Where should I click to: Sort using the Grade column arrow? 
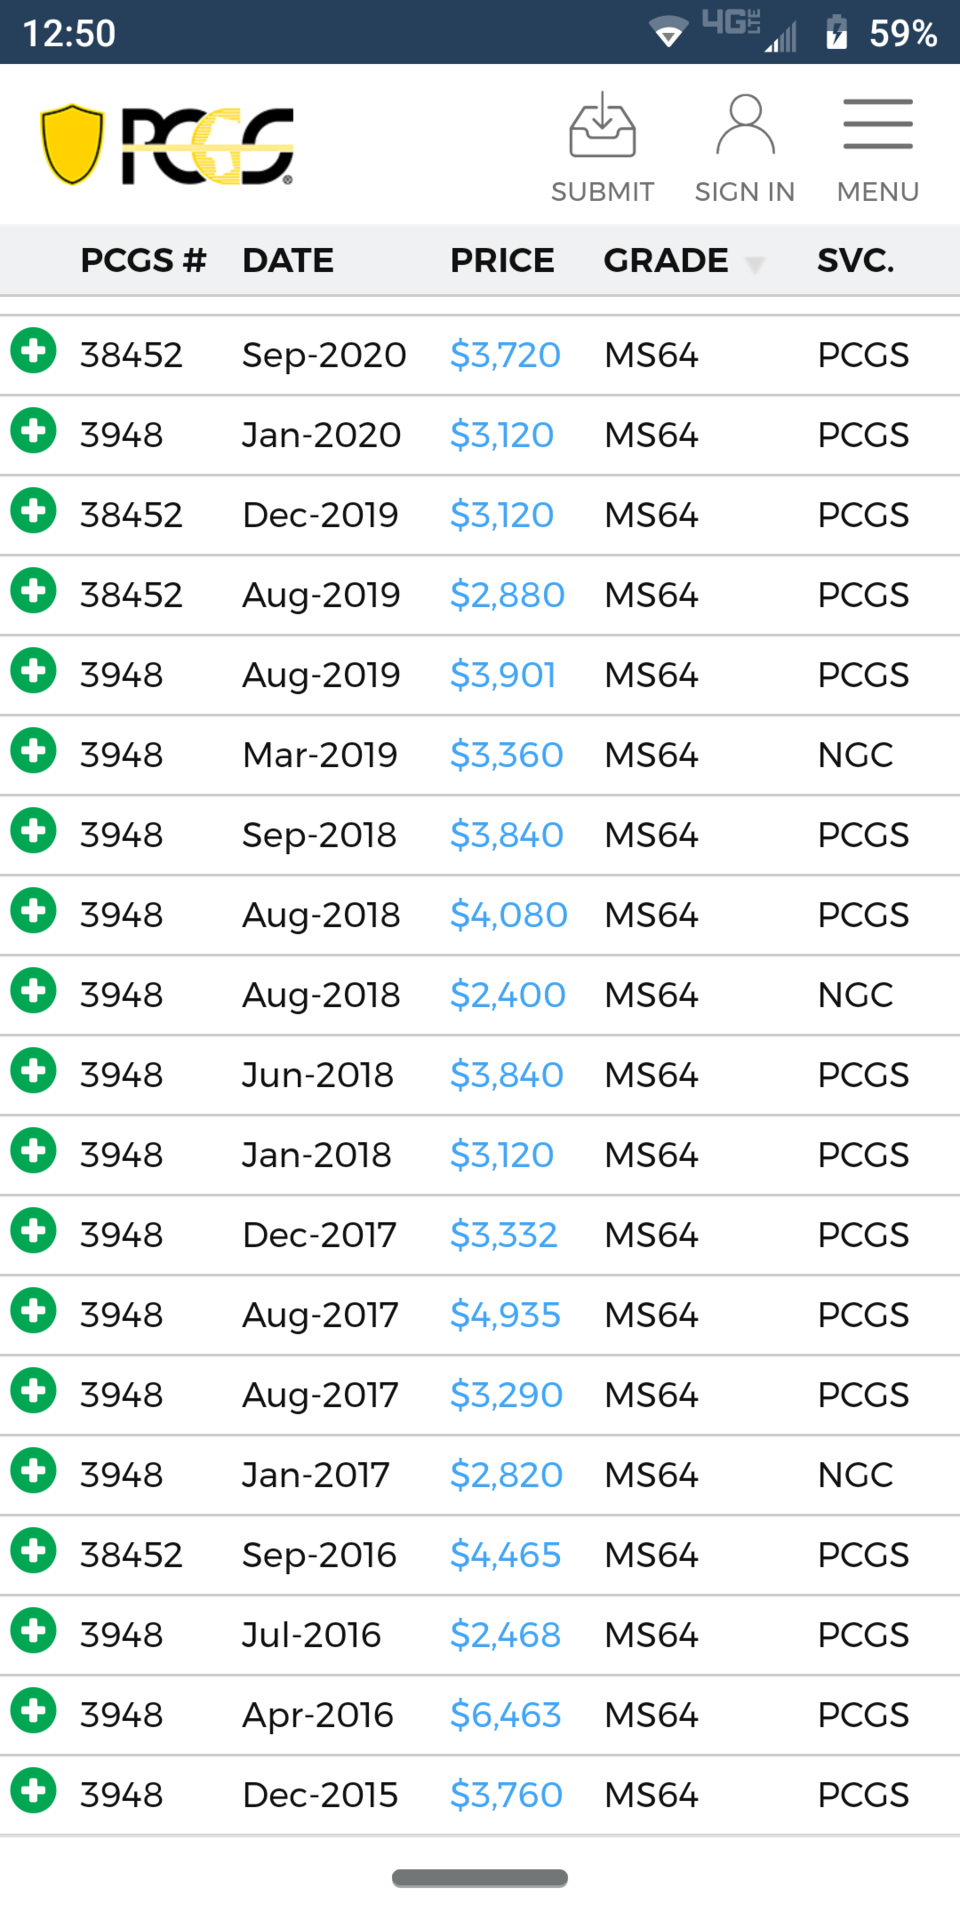[x=755, y=264]
